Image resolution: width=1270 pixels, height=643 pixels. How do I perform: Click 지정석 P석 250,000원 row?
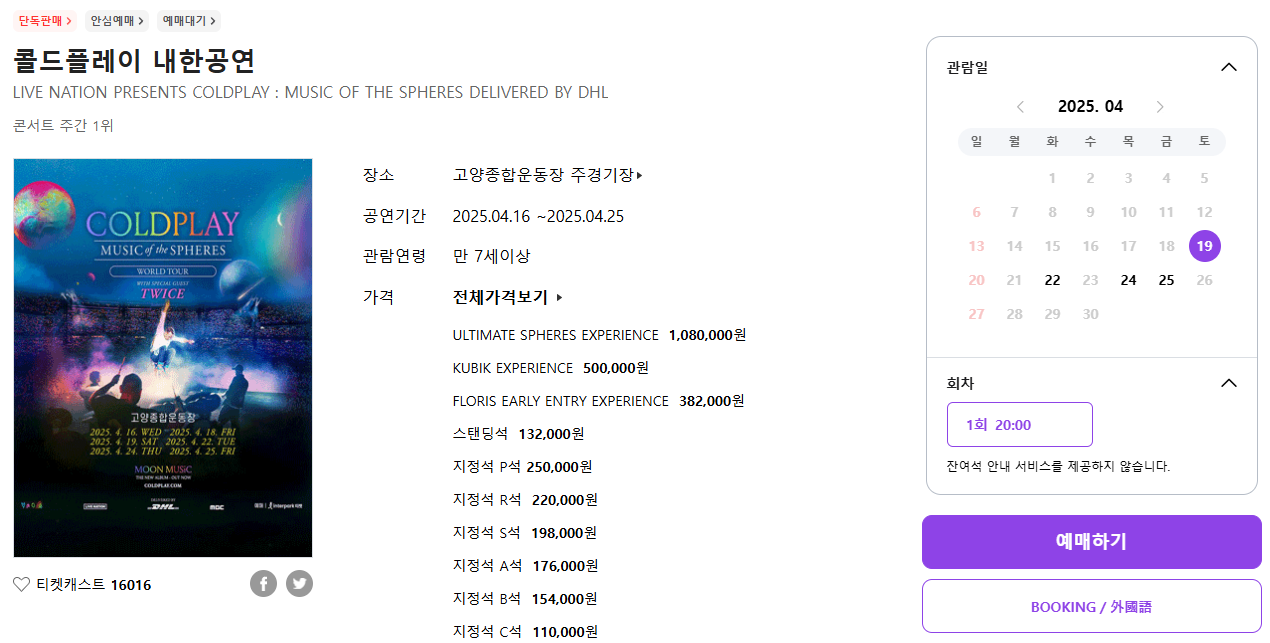pos(523,467)
